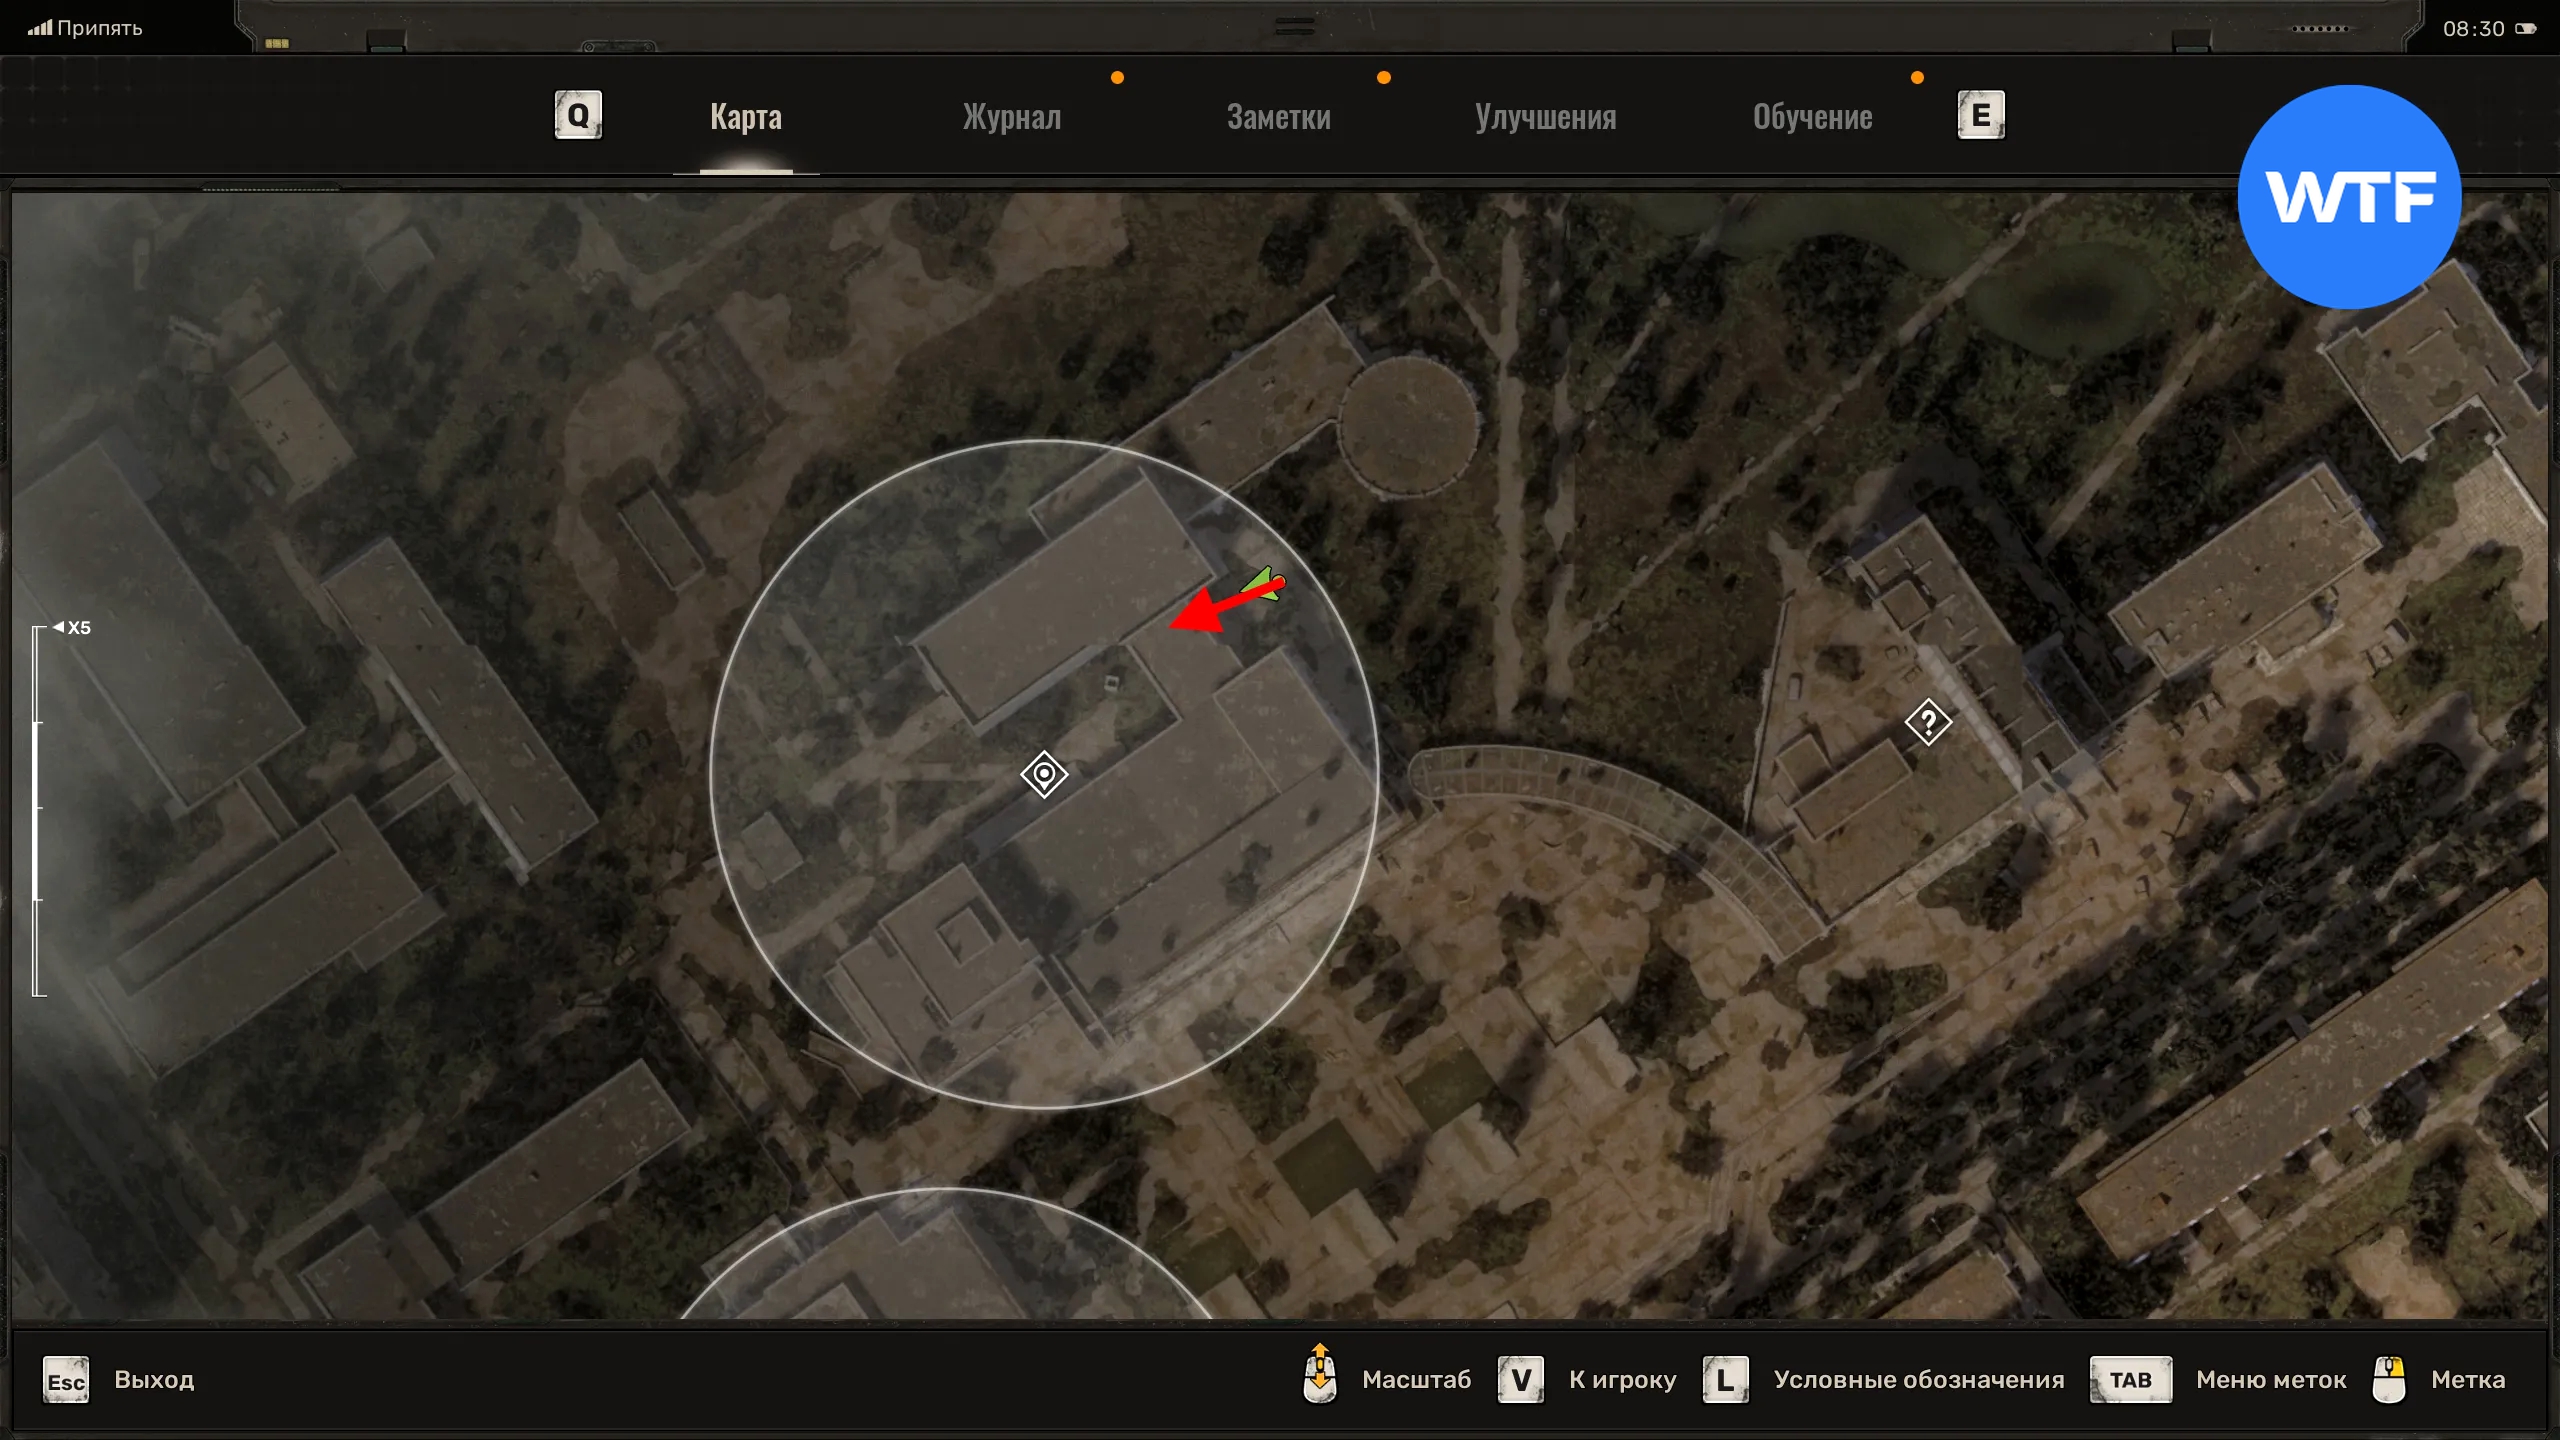Click the E key next-tab icon
The height and width of the screenshot is (1440, 2560).
click(x=1980, y=116)
